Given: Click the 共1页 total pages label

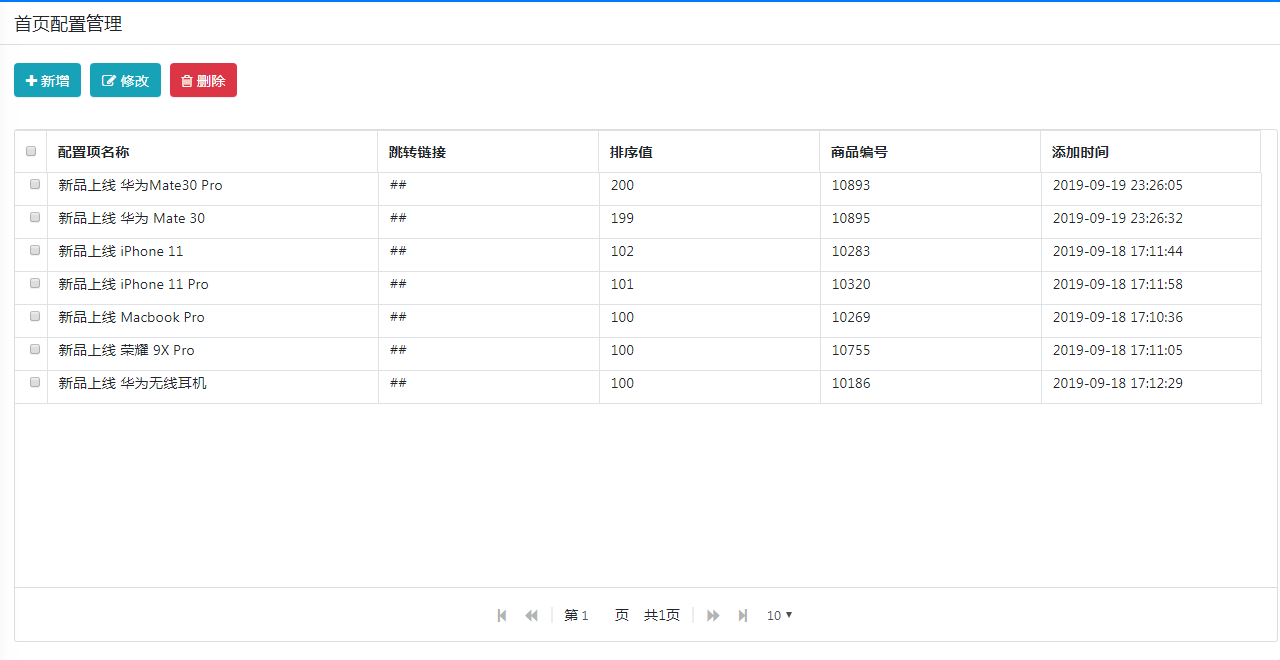Looking at the screenshot, I should [662, 615].
